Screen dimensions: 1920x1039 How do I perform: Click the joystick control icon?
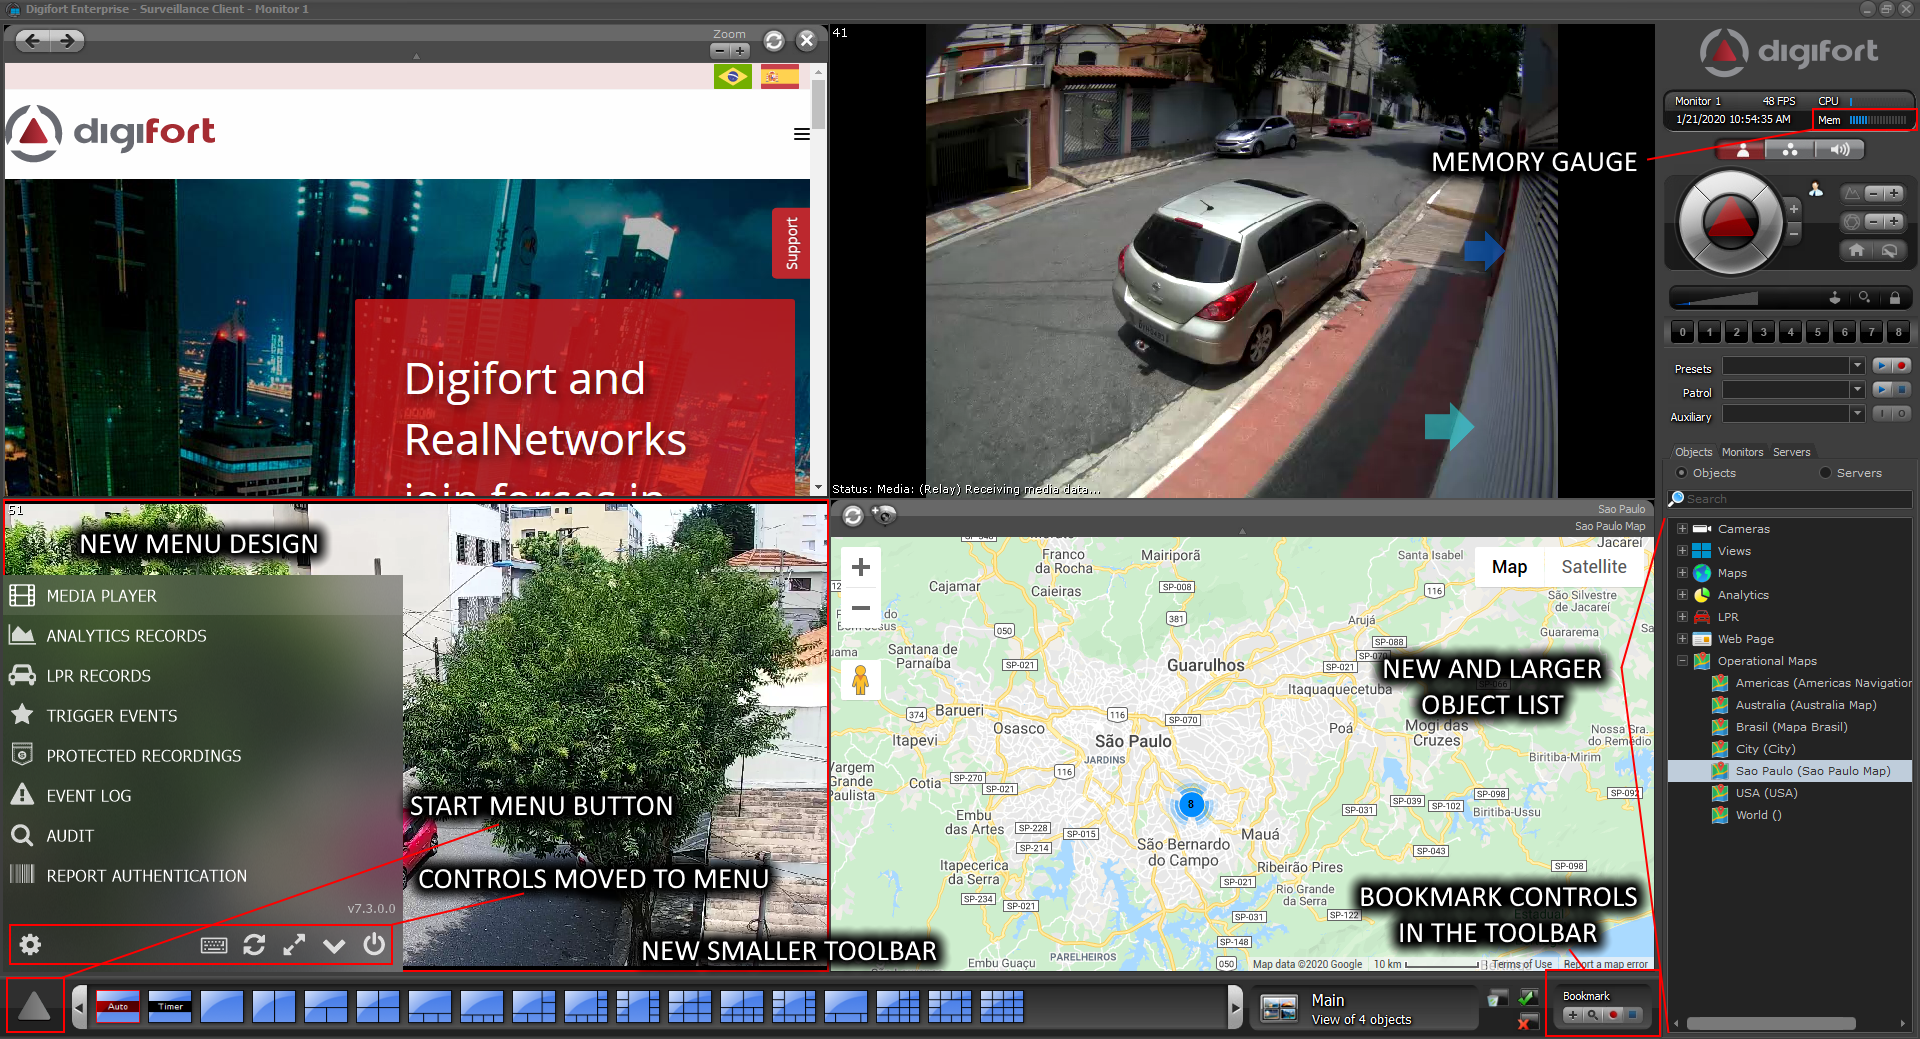point(1835,298)
